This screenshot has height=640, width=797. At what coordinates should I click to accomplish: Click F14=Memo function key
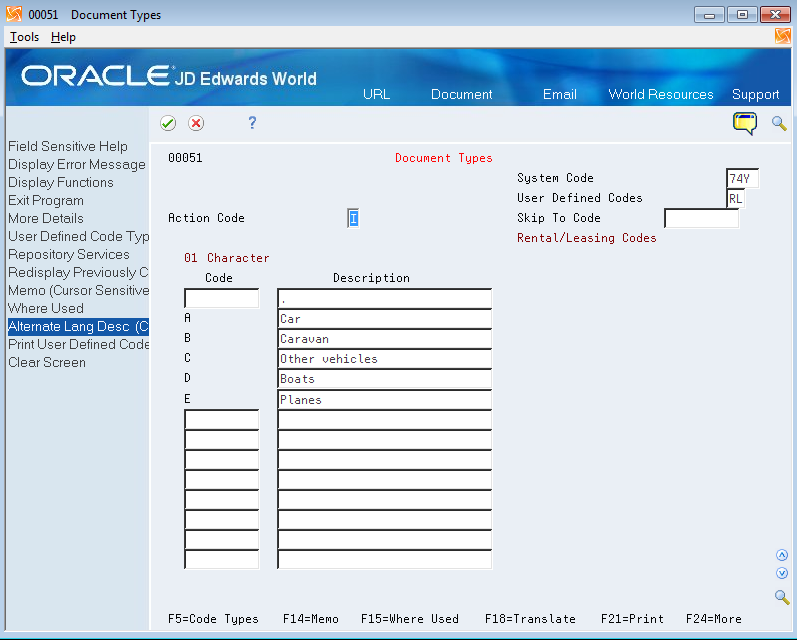coord(311,619)
